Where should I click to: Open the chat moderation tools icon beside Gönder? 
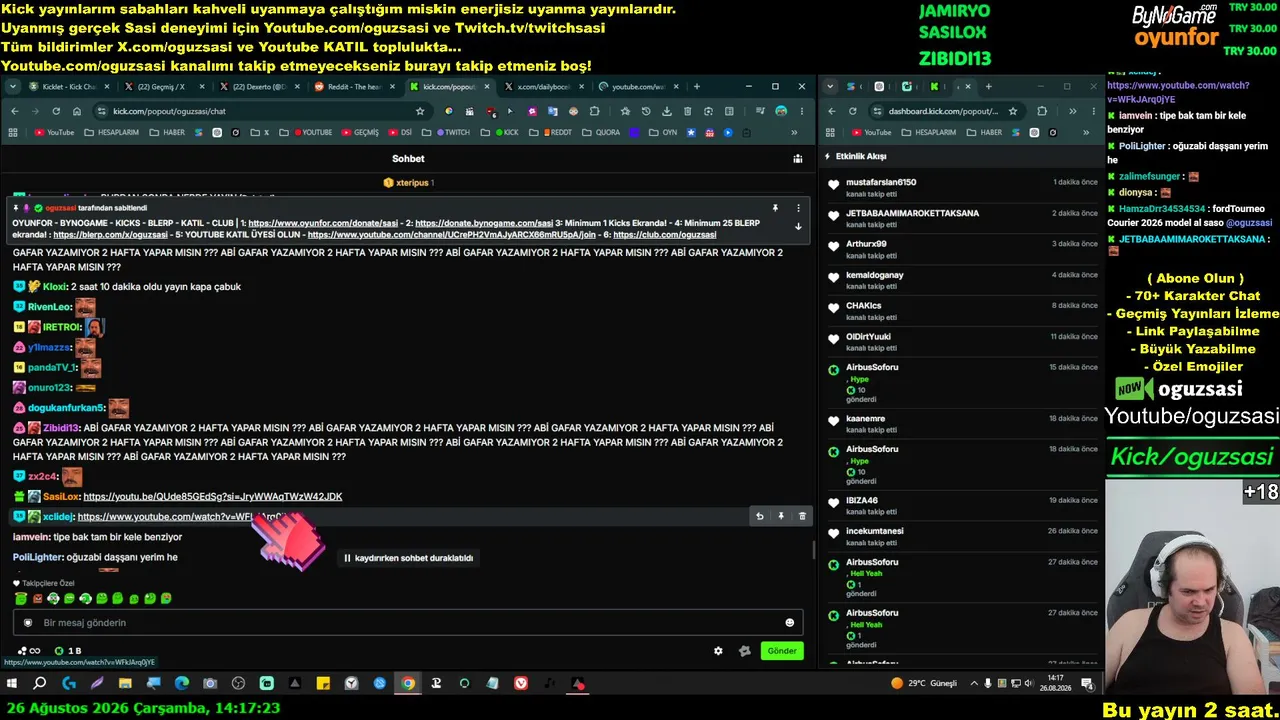[x=744, y=651]
